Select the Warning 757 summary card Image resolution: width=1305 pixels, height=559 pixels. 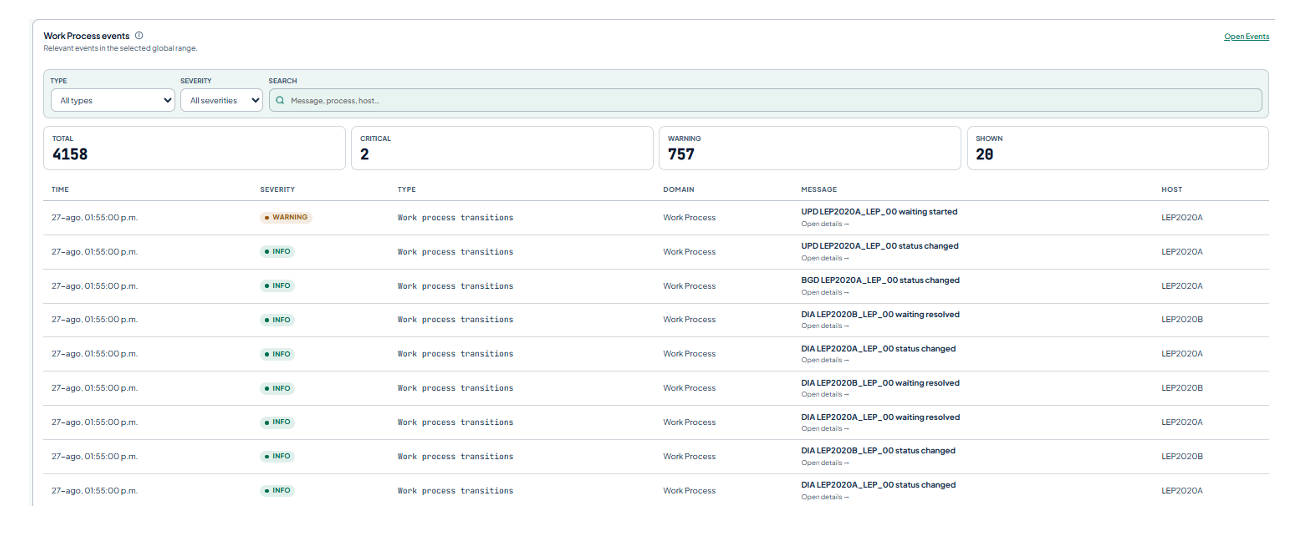pos(809,148)
